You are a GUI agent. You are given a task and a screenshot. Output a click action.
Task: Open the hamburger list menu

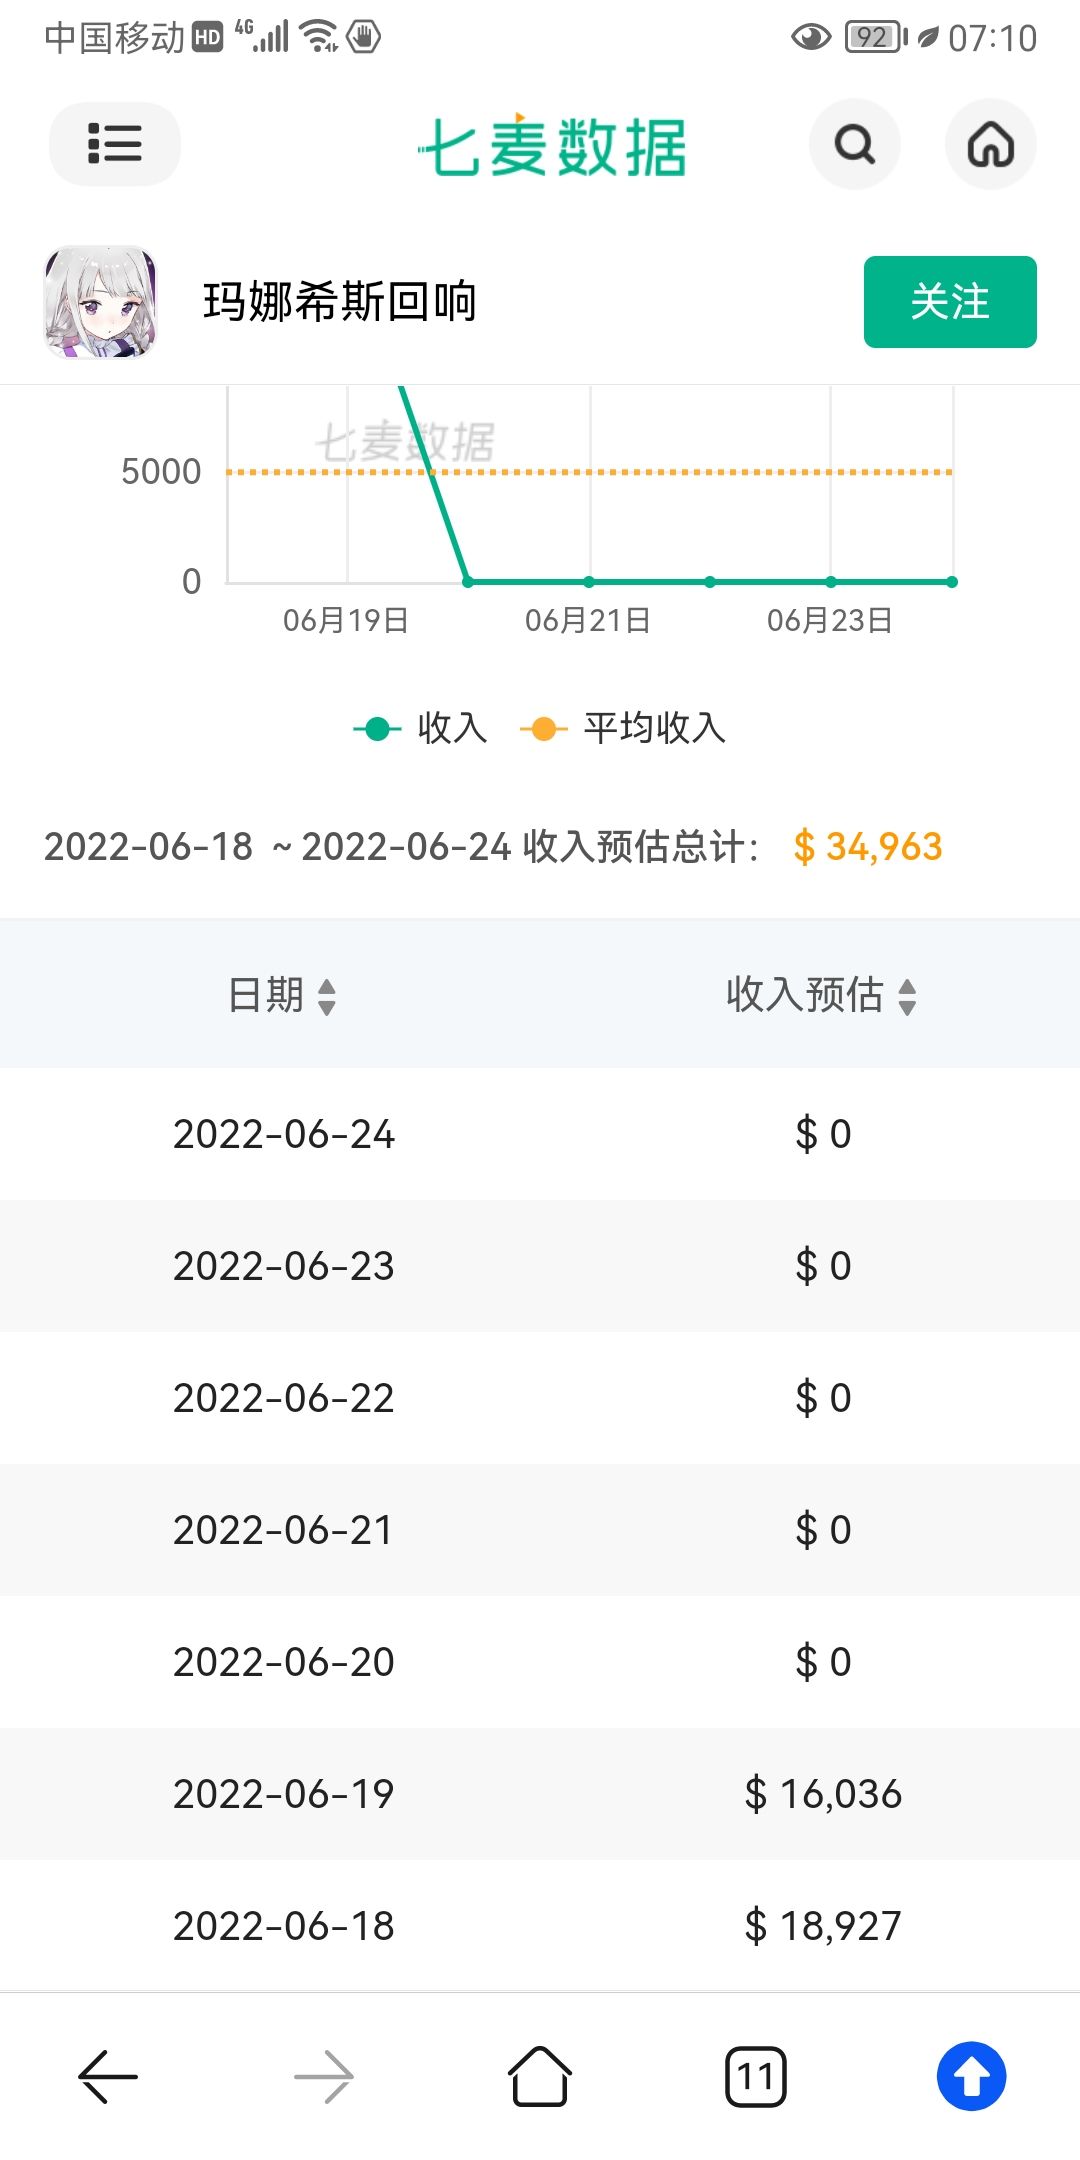[x=114, y=144]
